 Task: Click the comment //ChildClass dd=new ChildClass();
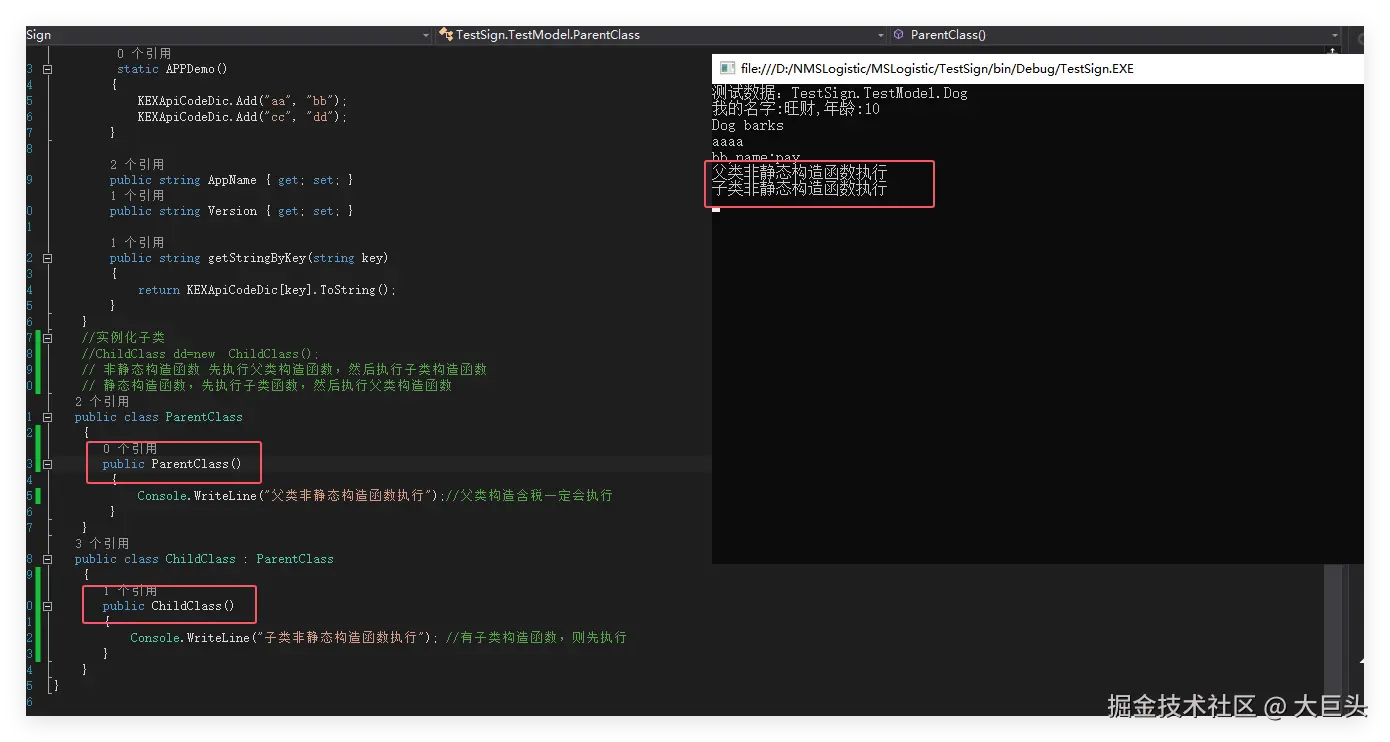click(200, 354)
